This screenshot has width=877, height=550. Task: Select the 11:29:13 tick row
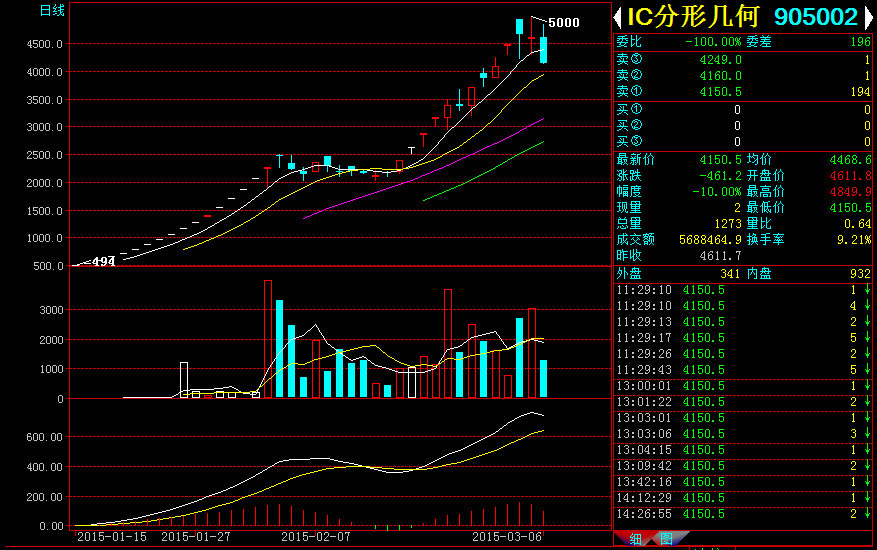[x=743, y=322]
